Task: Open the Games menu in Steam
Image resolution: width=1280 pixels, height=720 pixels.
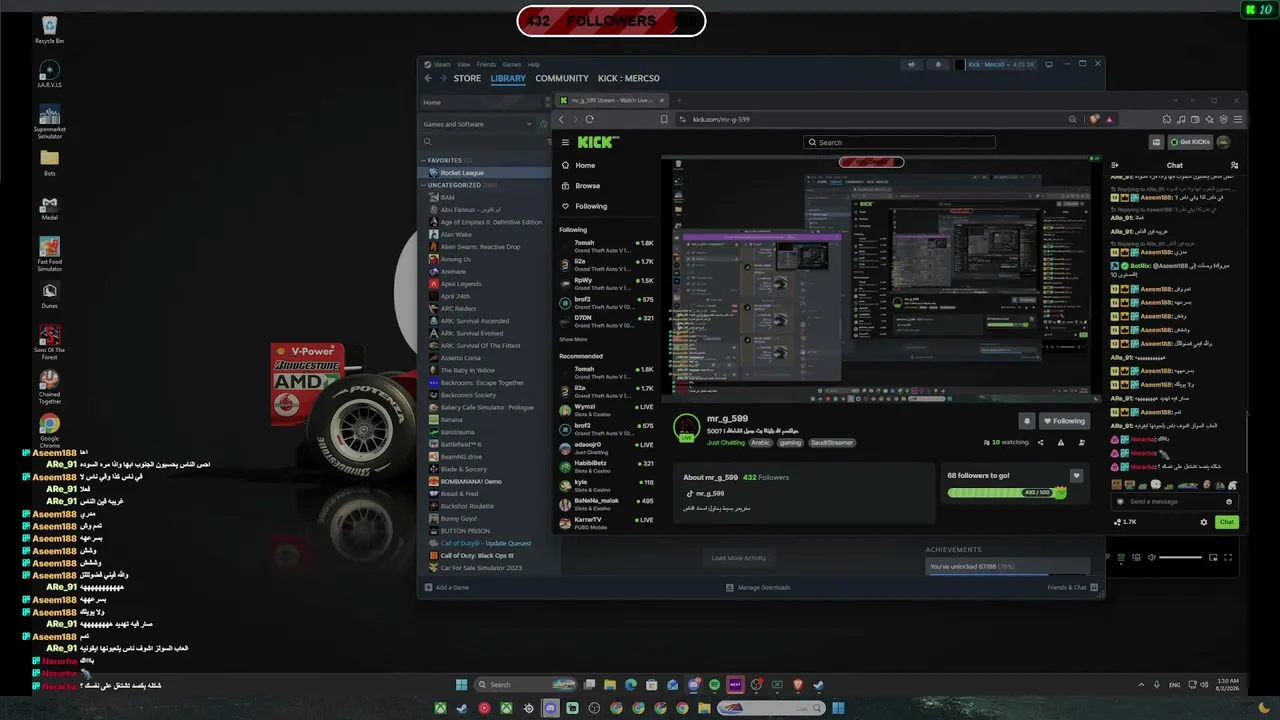Action: pyautogui.click(x=512, y=64)
